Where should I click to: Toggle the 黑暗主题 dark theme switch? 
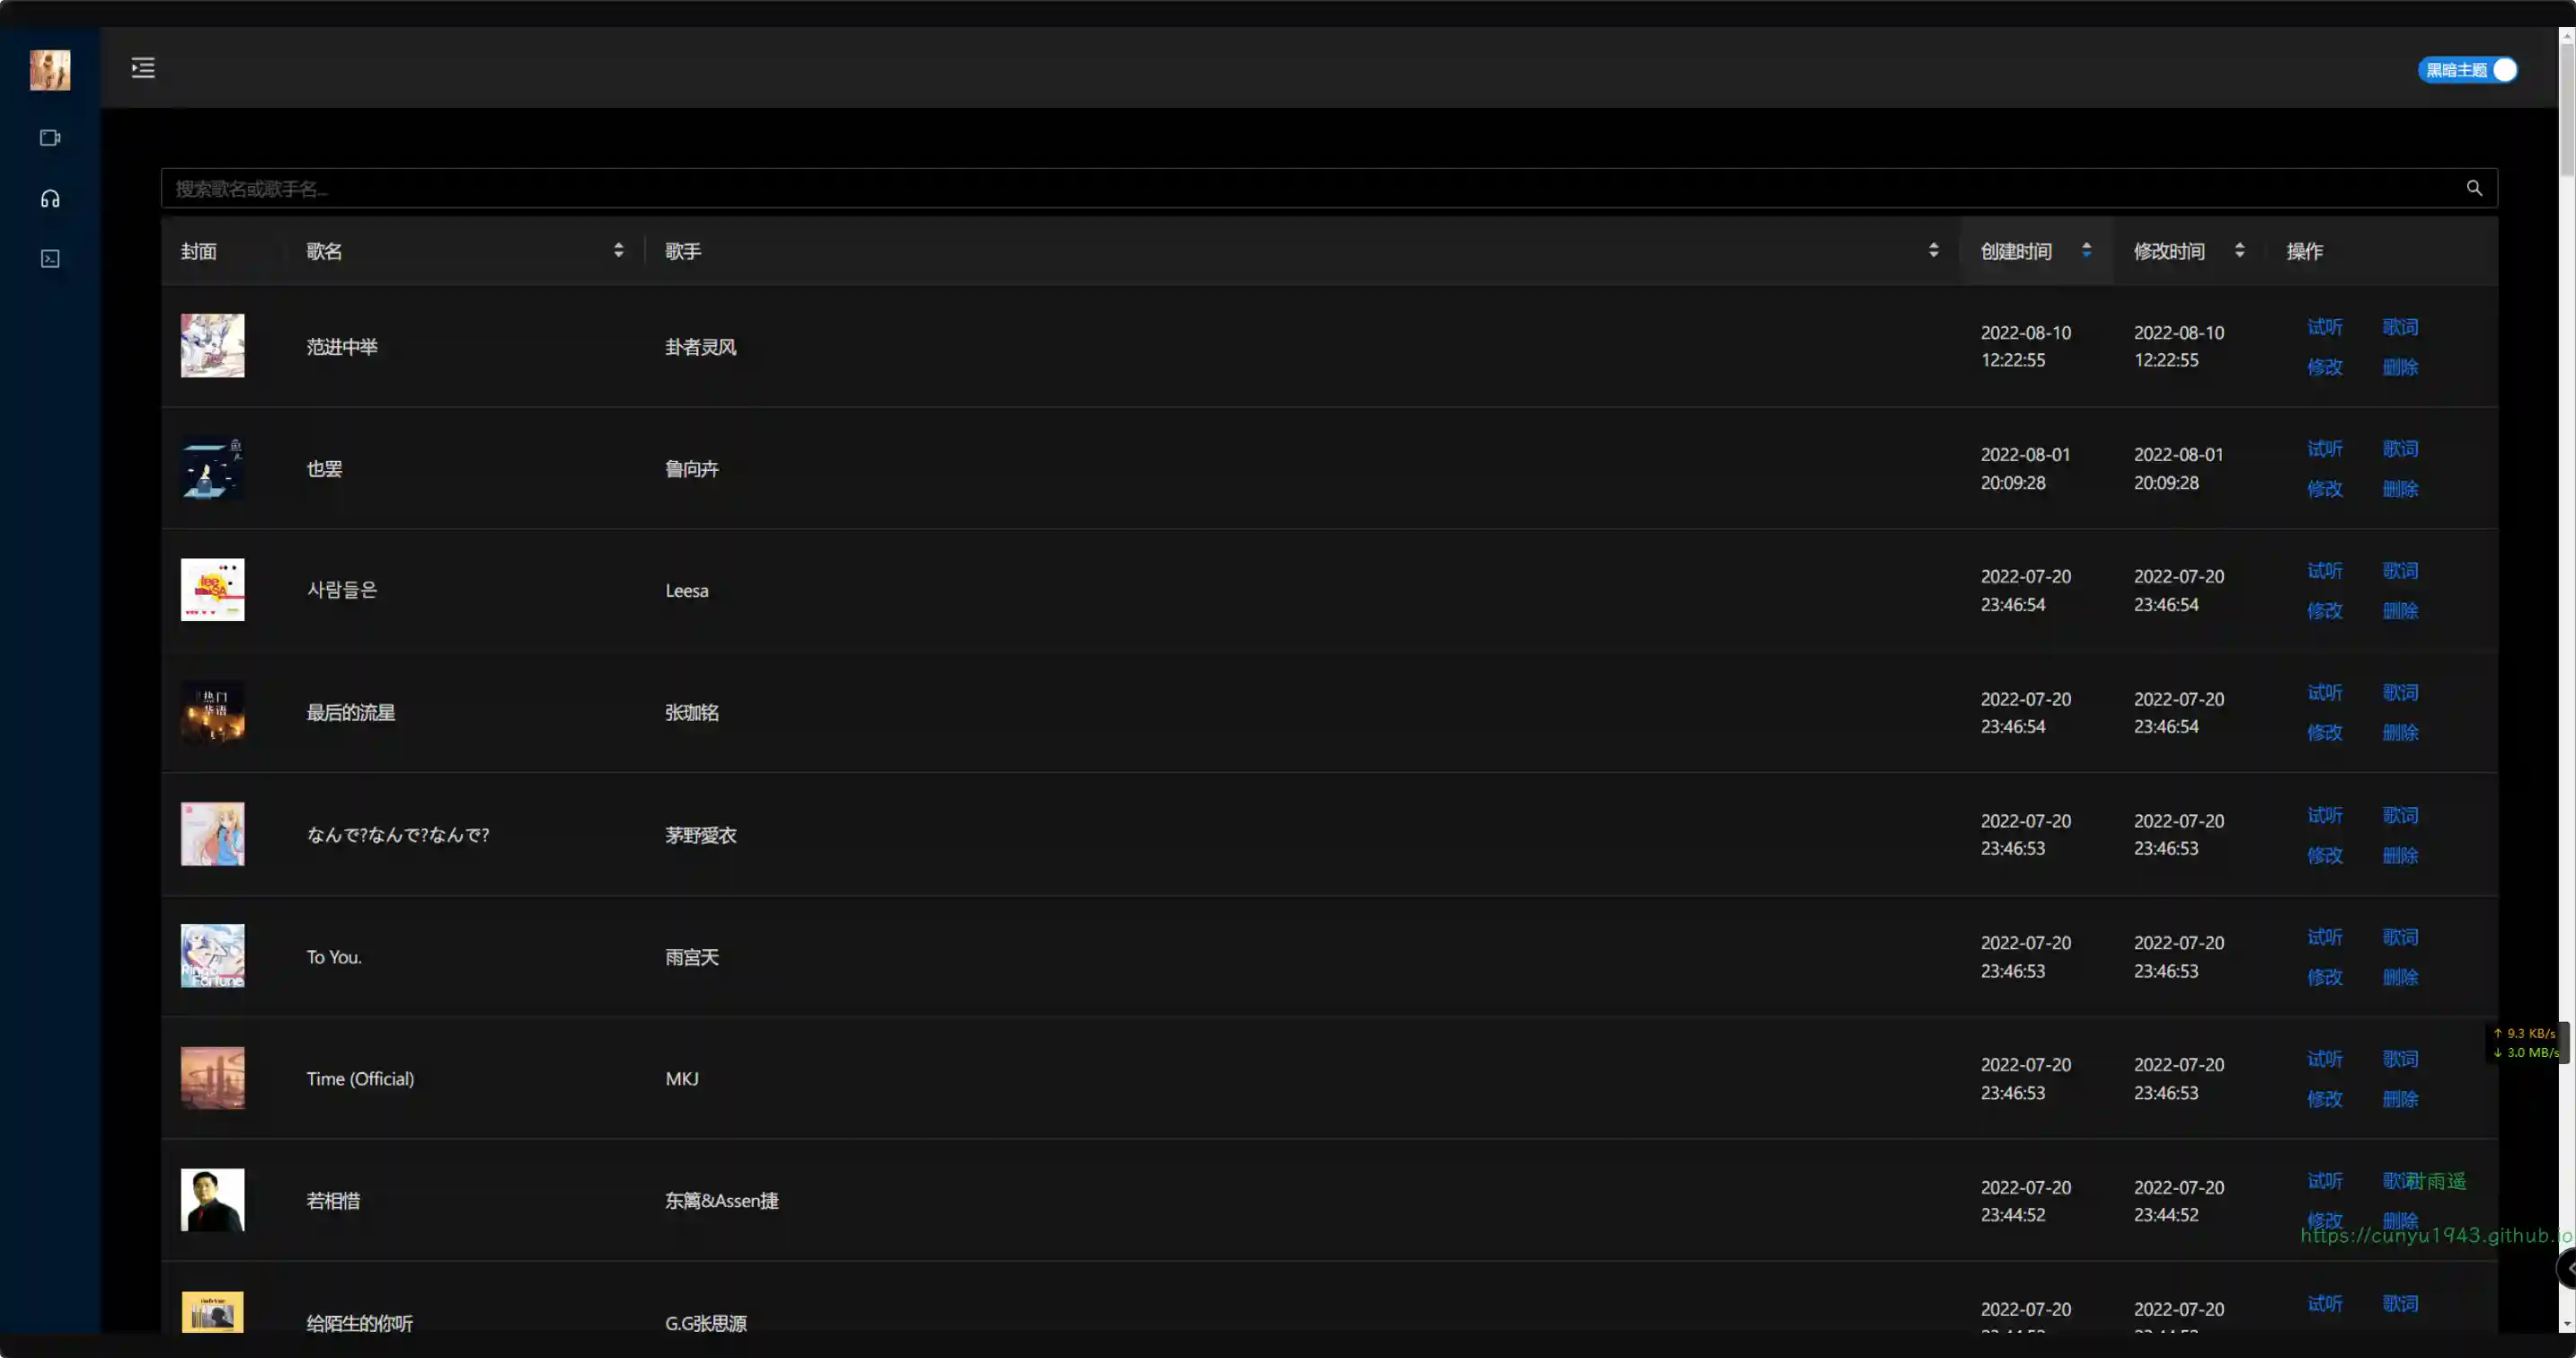[2467, 70]
